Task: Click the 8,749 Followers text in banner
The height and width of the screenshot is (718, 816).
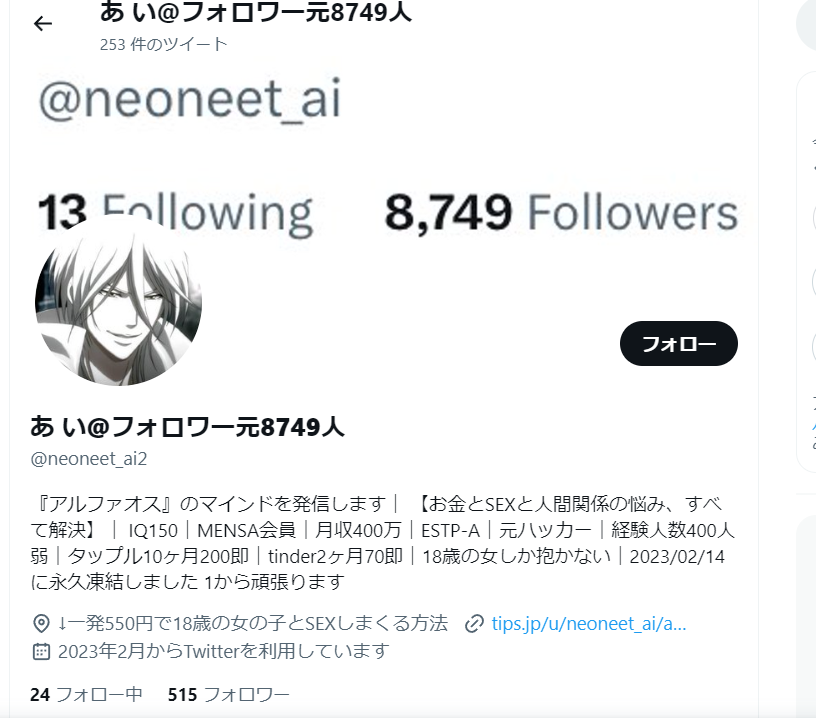Action: [561, 213]
